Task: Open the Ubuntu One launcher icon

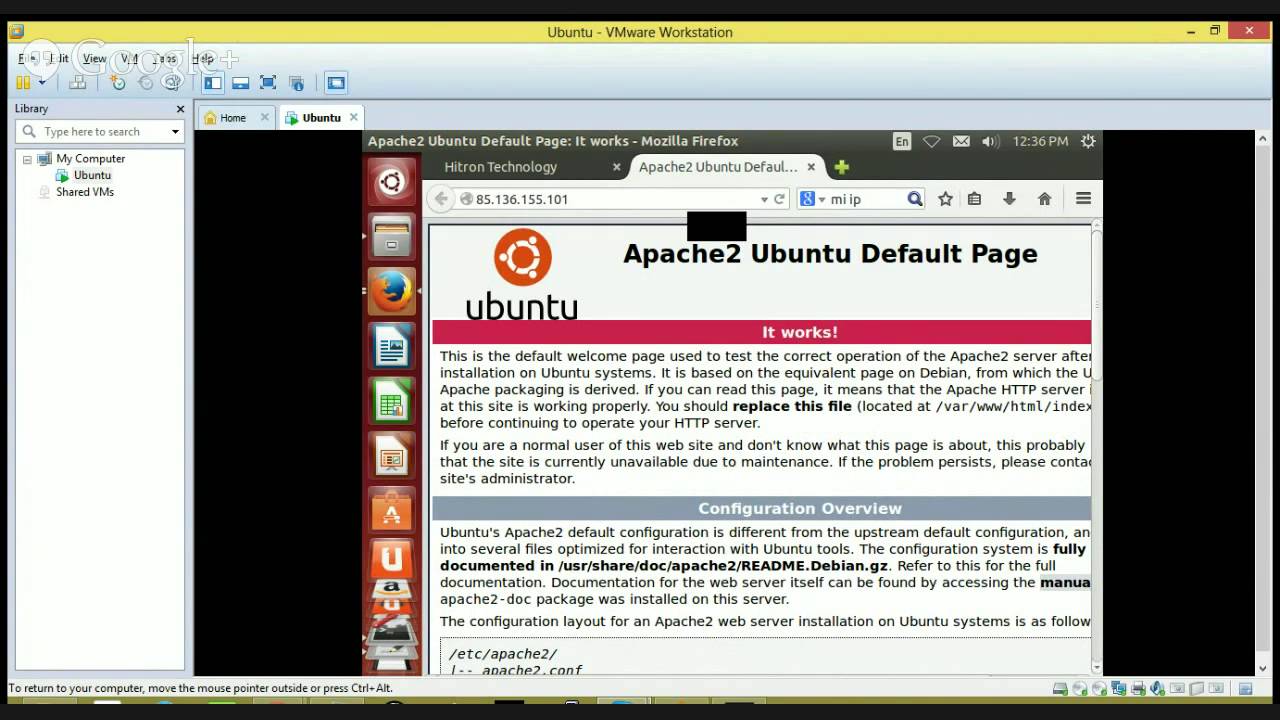Action: 391,559
